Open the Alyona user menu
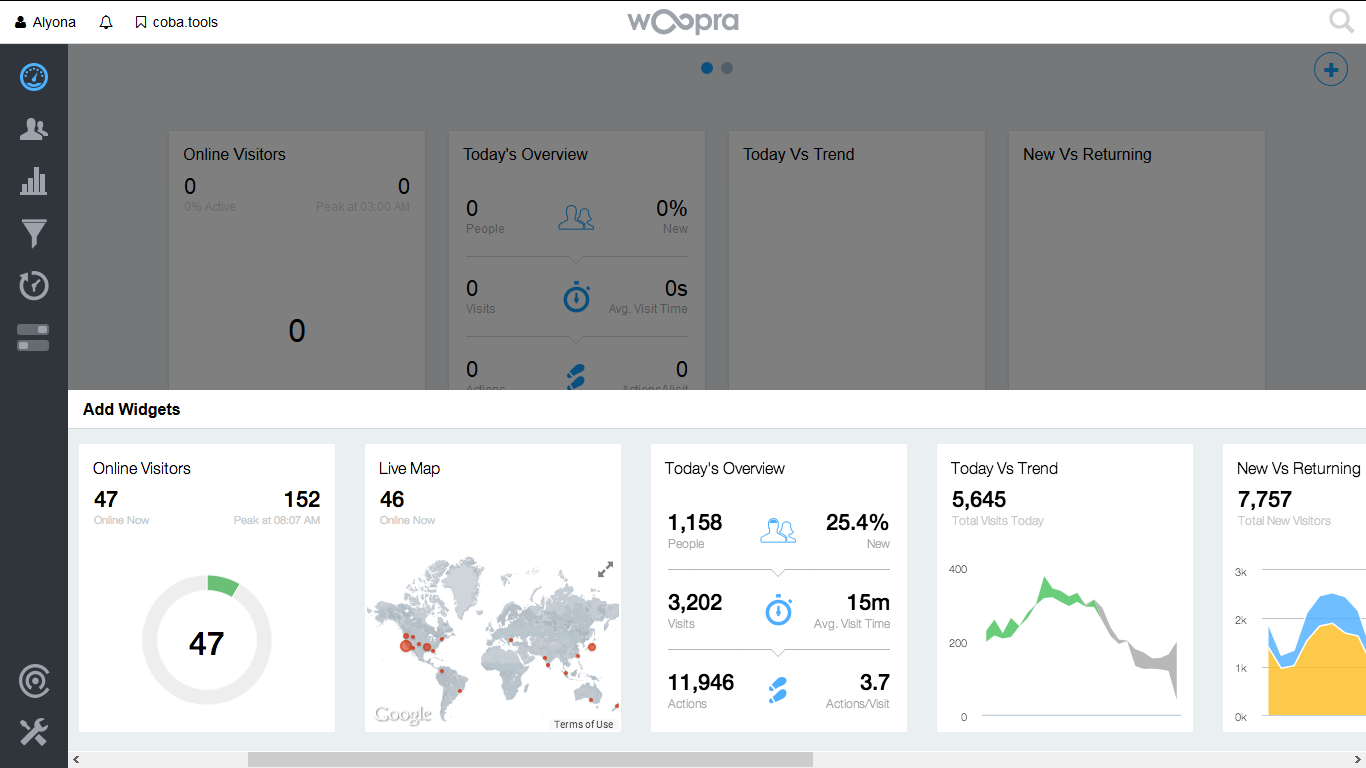This screenshot has height=768, width=1366. tap(46, 22)
